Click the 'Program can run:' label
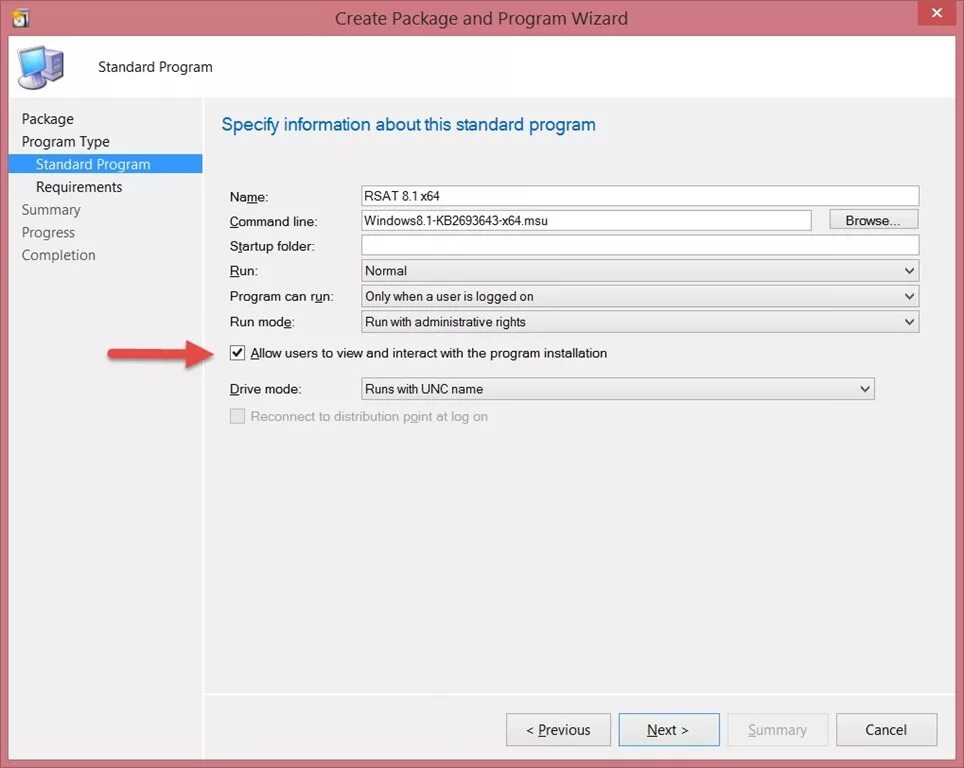The image size is (964, 768). click(282, 296)
